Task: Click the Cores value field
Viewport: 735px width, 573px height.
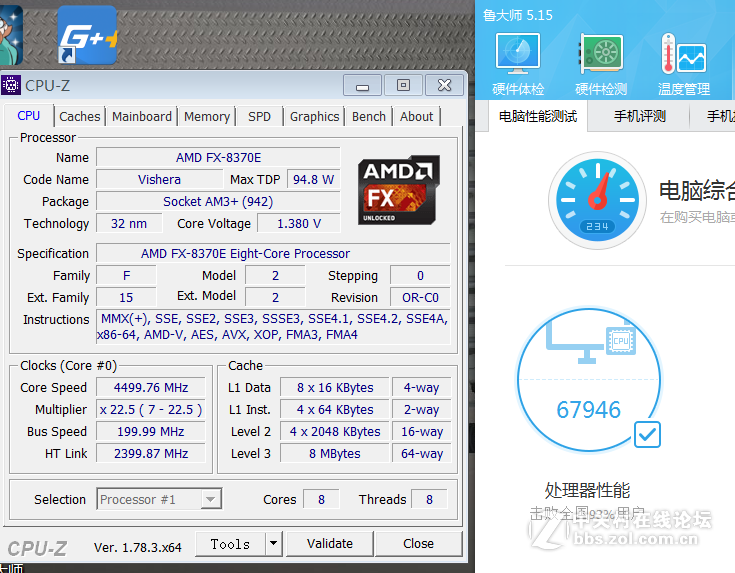Action: point(322,499)
